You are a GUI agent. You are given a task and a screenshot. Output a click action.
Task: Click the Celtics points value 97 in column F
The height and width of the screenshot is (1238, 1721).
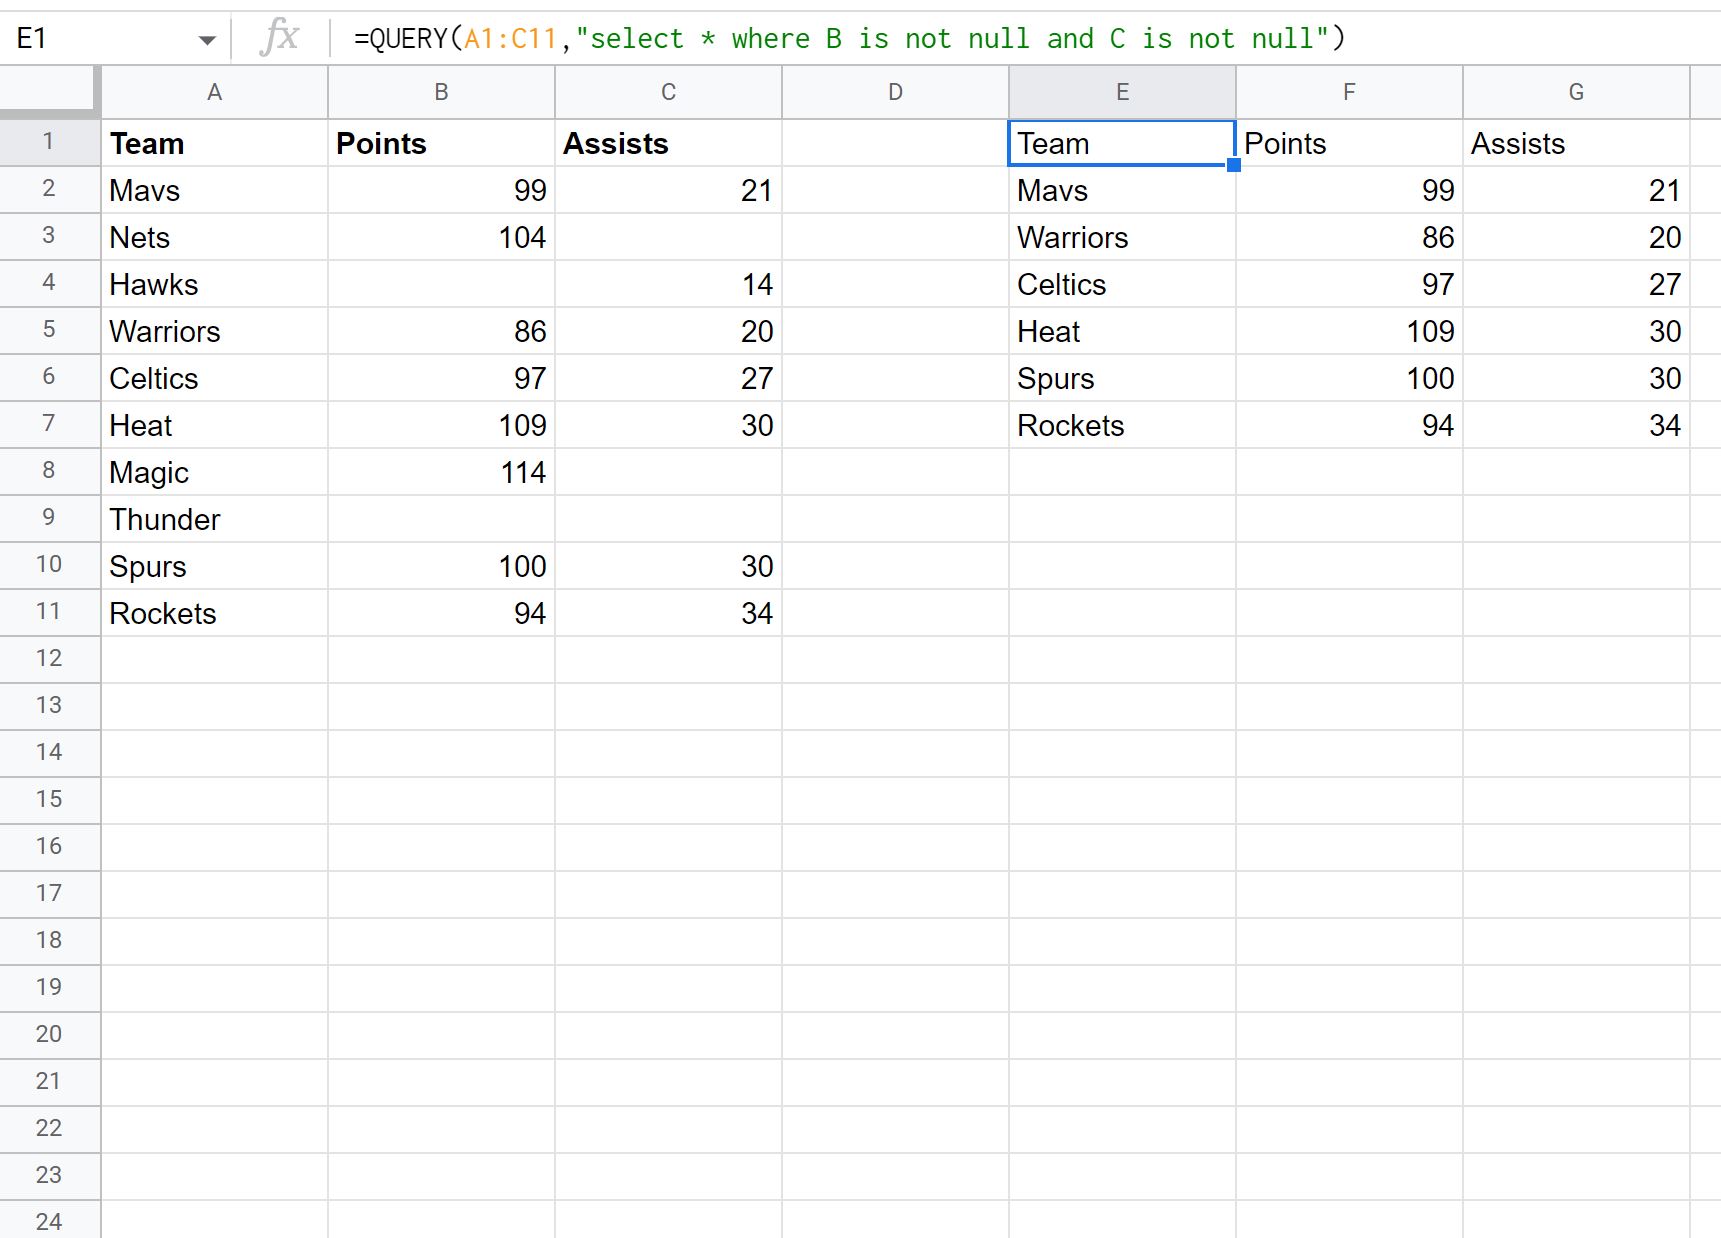[1349, 284]
